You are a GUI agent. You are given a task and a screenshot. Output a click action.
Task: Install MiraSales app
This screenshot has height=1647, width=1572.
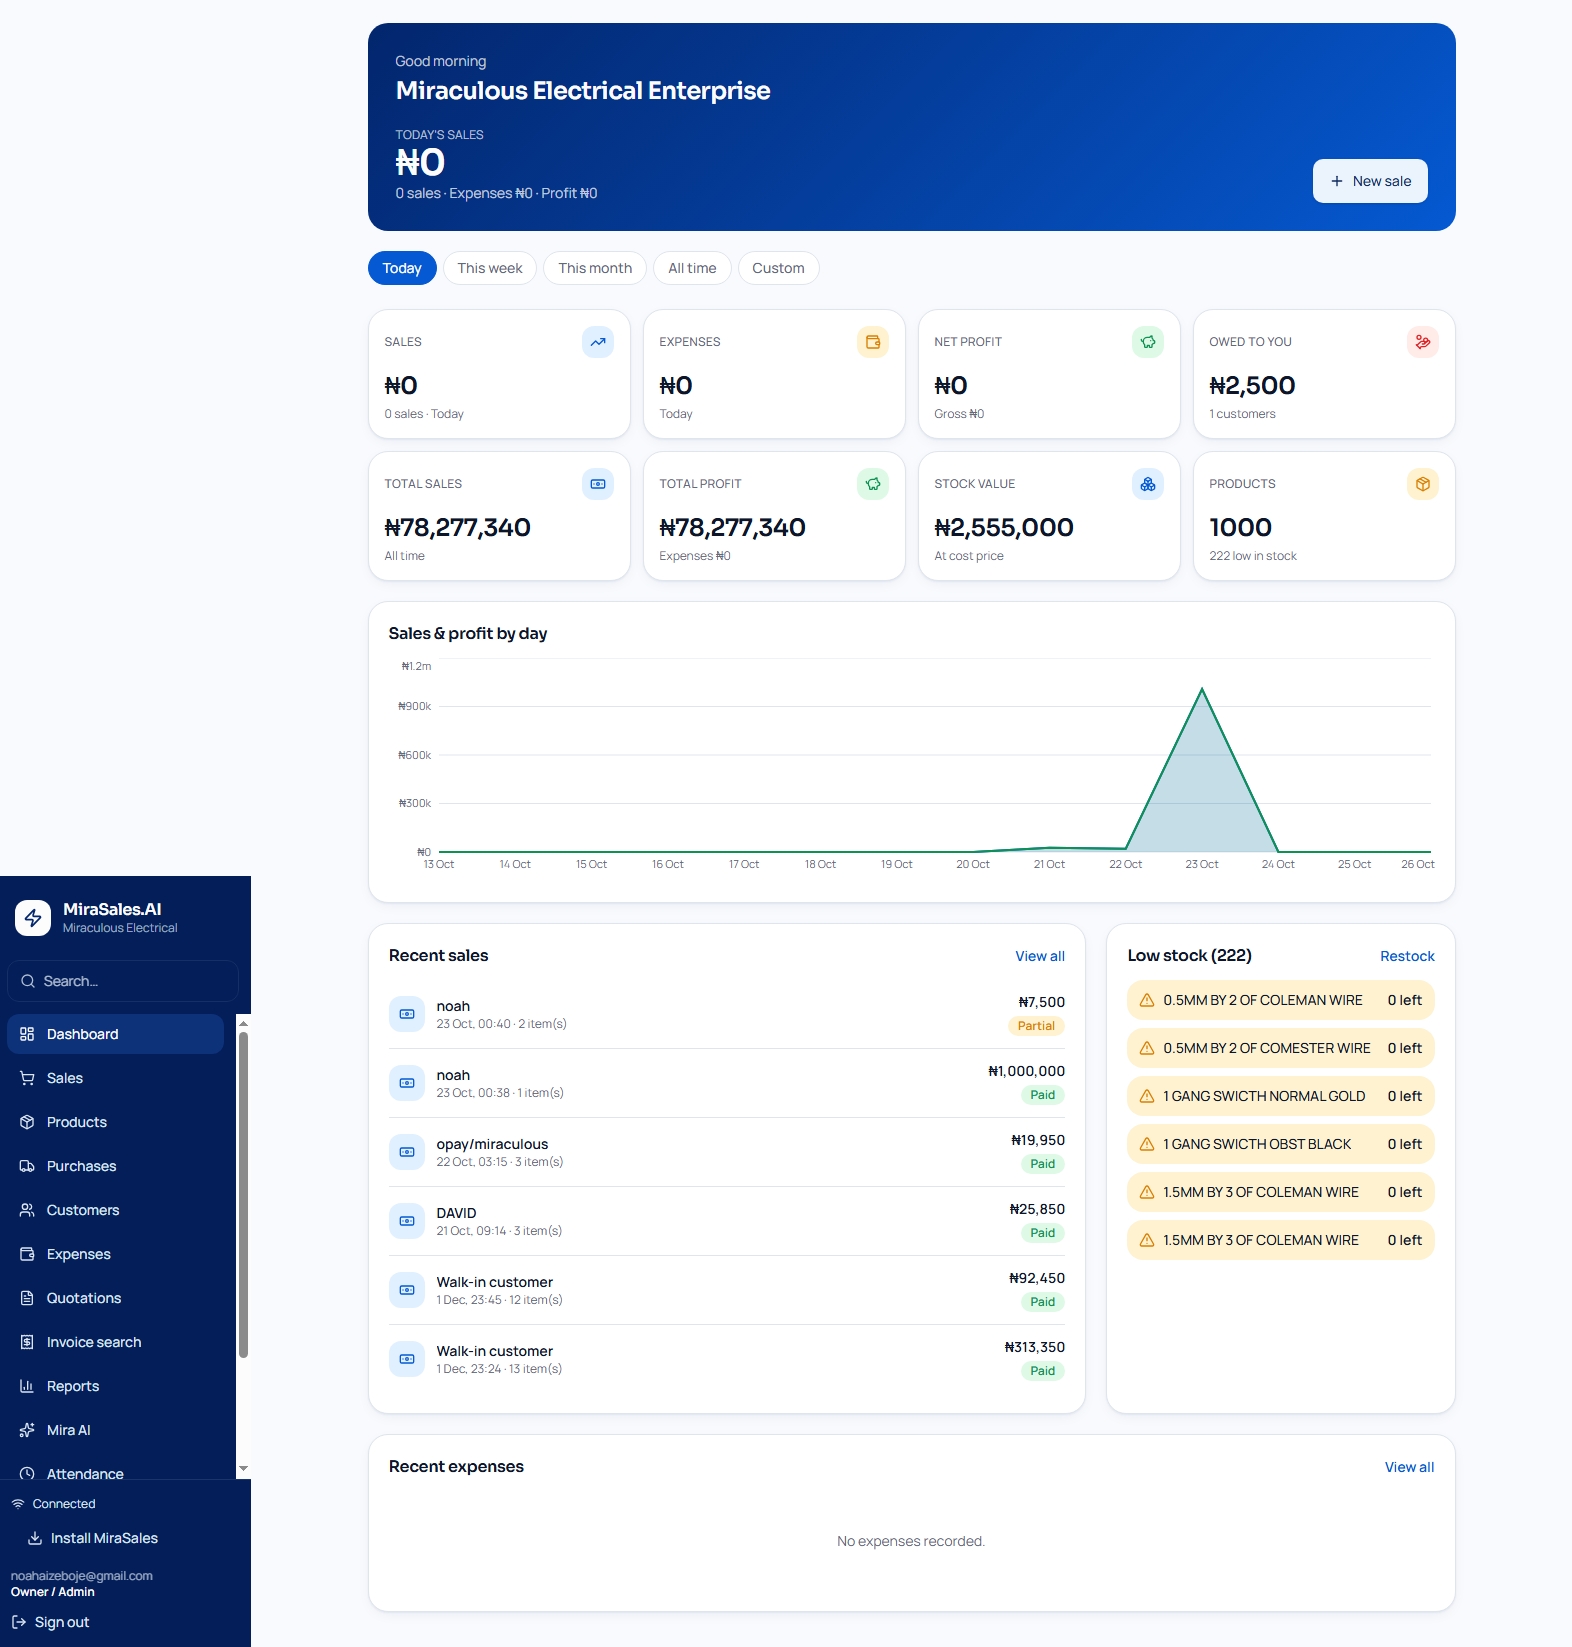pos(93,1538)
